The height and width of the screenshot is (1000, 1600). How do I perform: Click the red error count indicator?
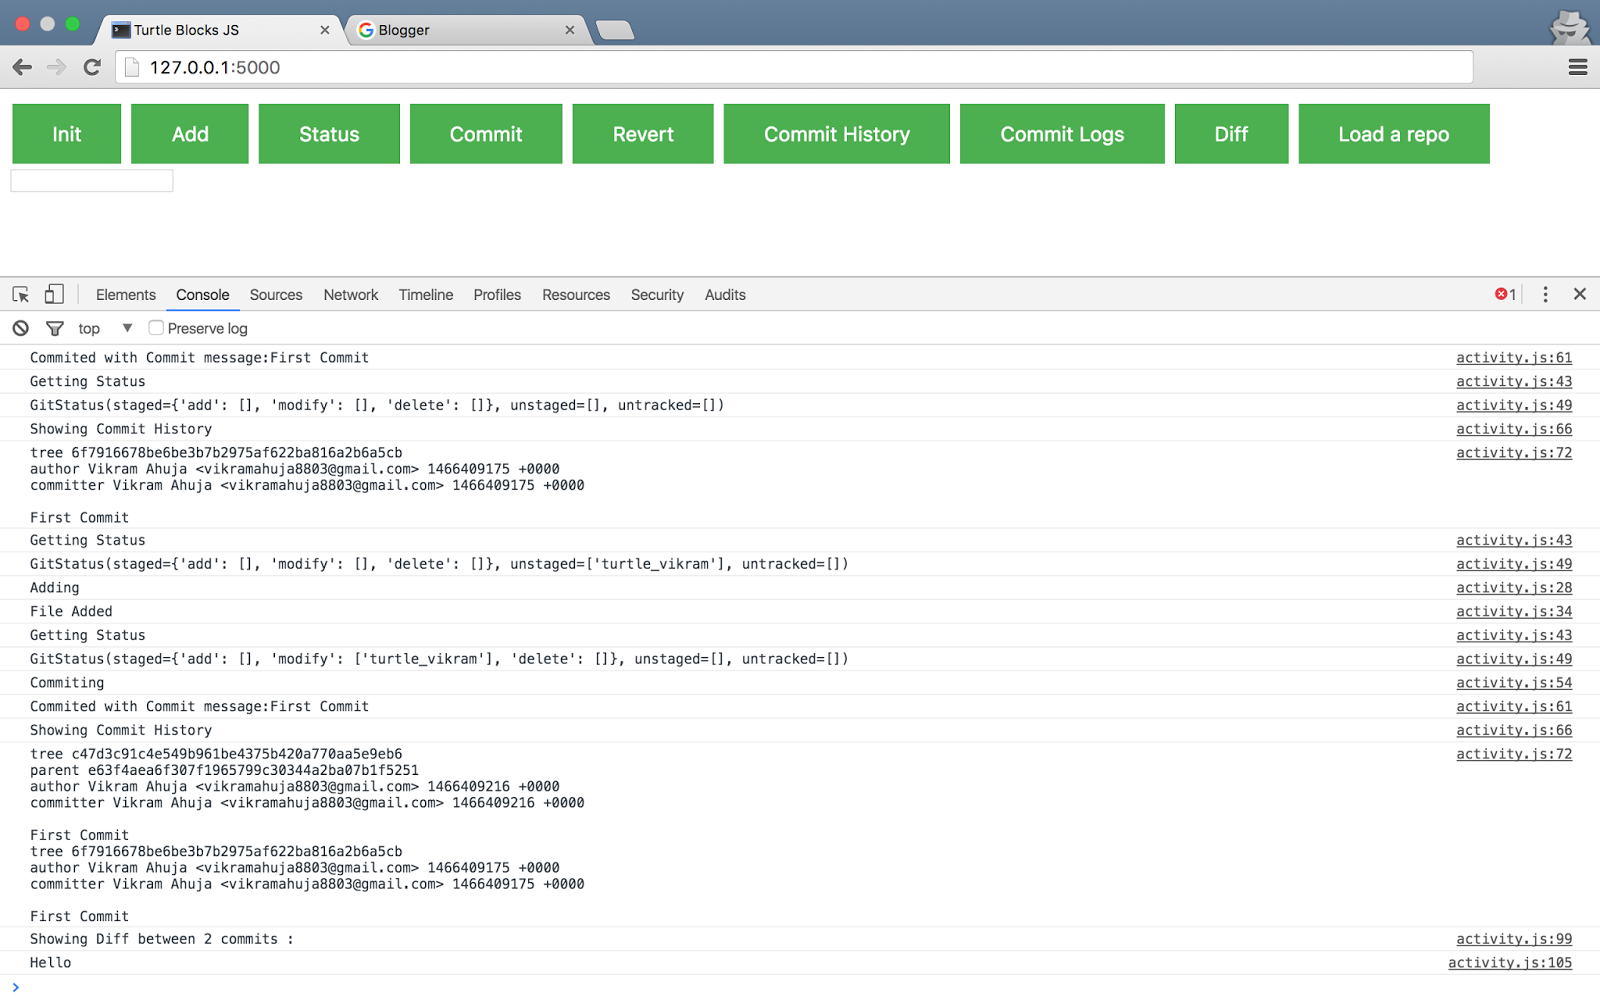tap(1505, 294)
